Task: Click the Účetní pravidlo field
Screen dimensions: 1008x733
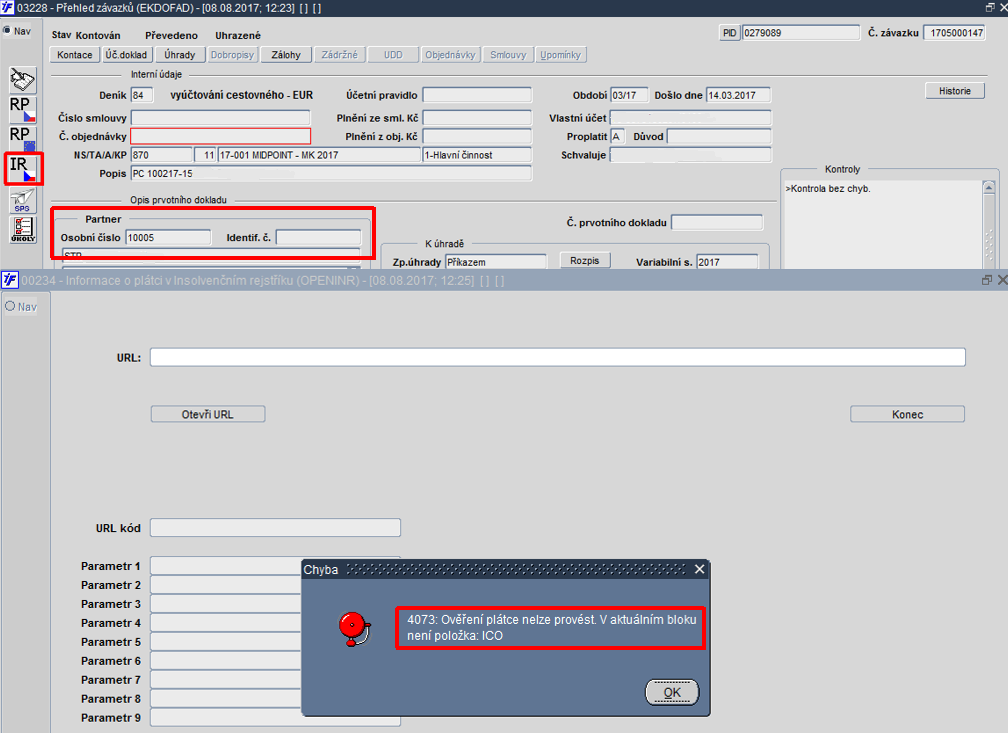Action: (477, 95)
